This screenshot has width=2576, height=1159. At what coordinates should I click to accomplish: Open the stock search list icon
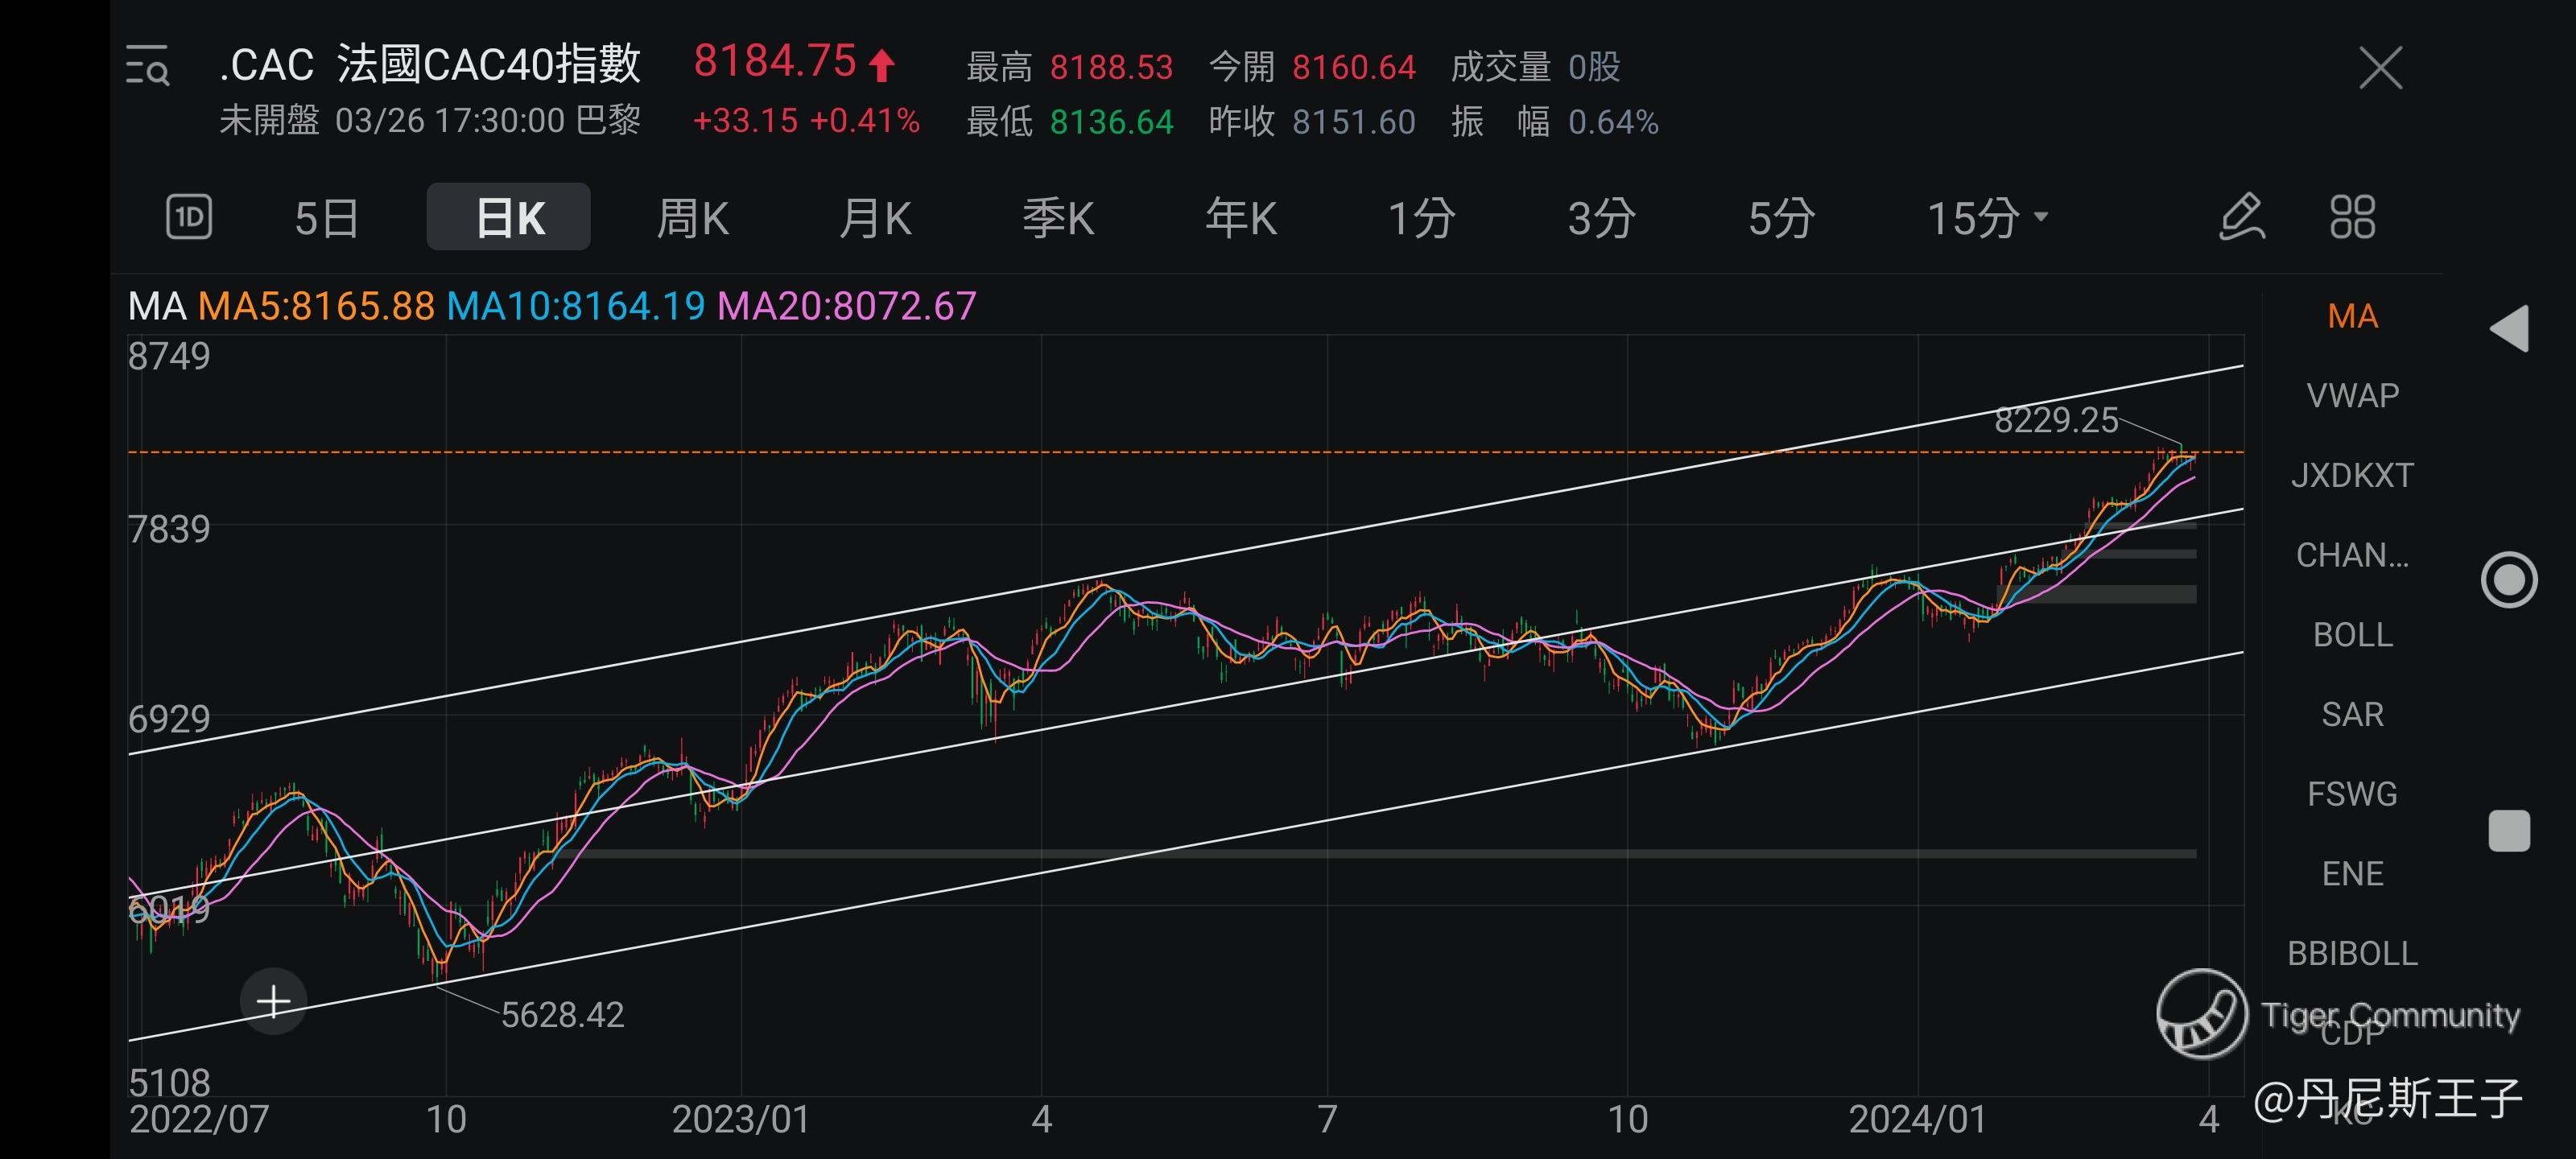tap(147, 66)
